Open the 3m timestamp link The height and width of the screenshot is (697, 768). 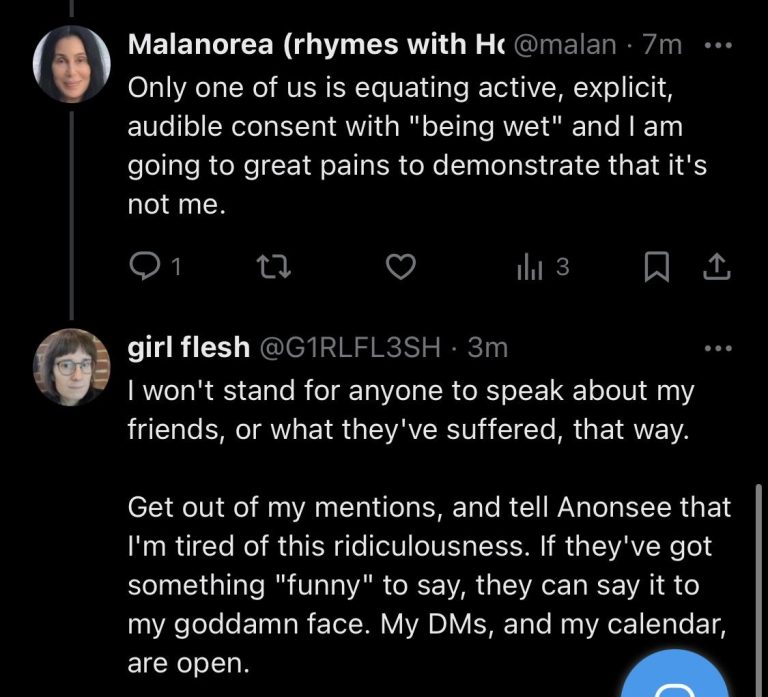[488, 347]
